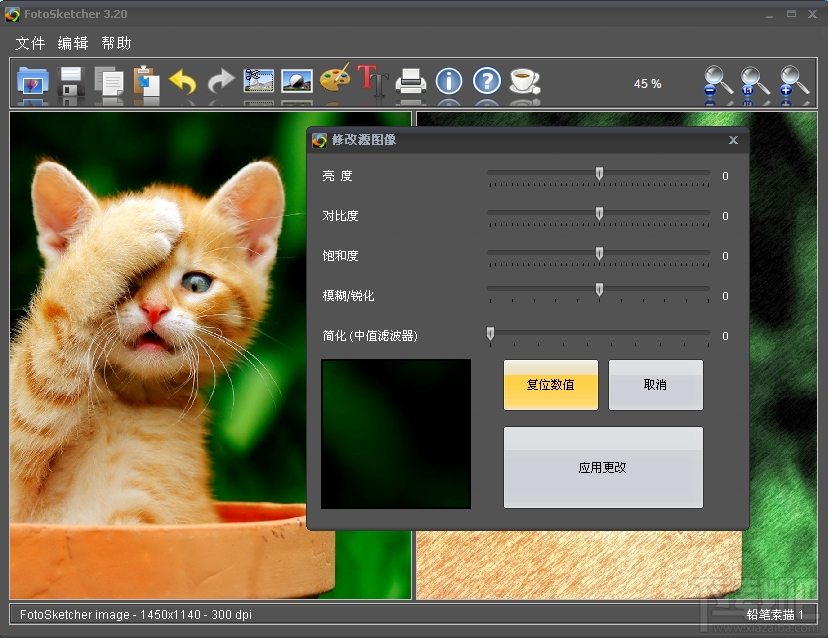The image size is (828, 638).
Task: Click the 亮度 brightness slider handle
Action: click(599, 174)
